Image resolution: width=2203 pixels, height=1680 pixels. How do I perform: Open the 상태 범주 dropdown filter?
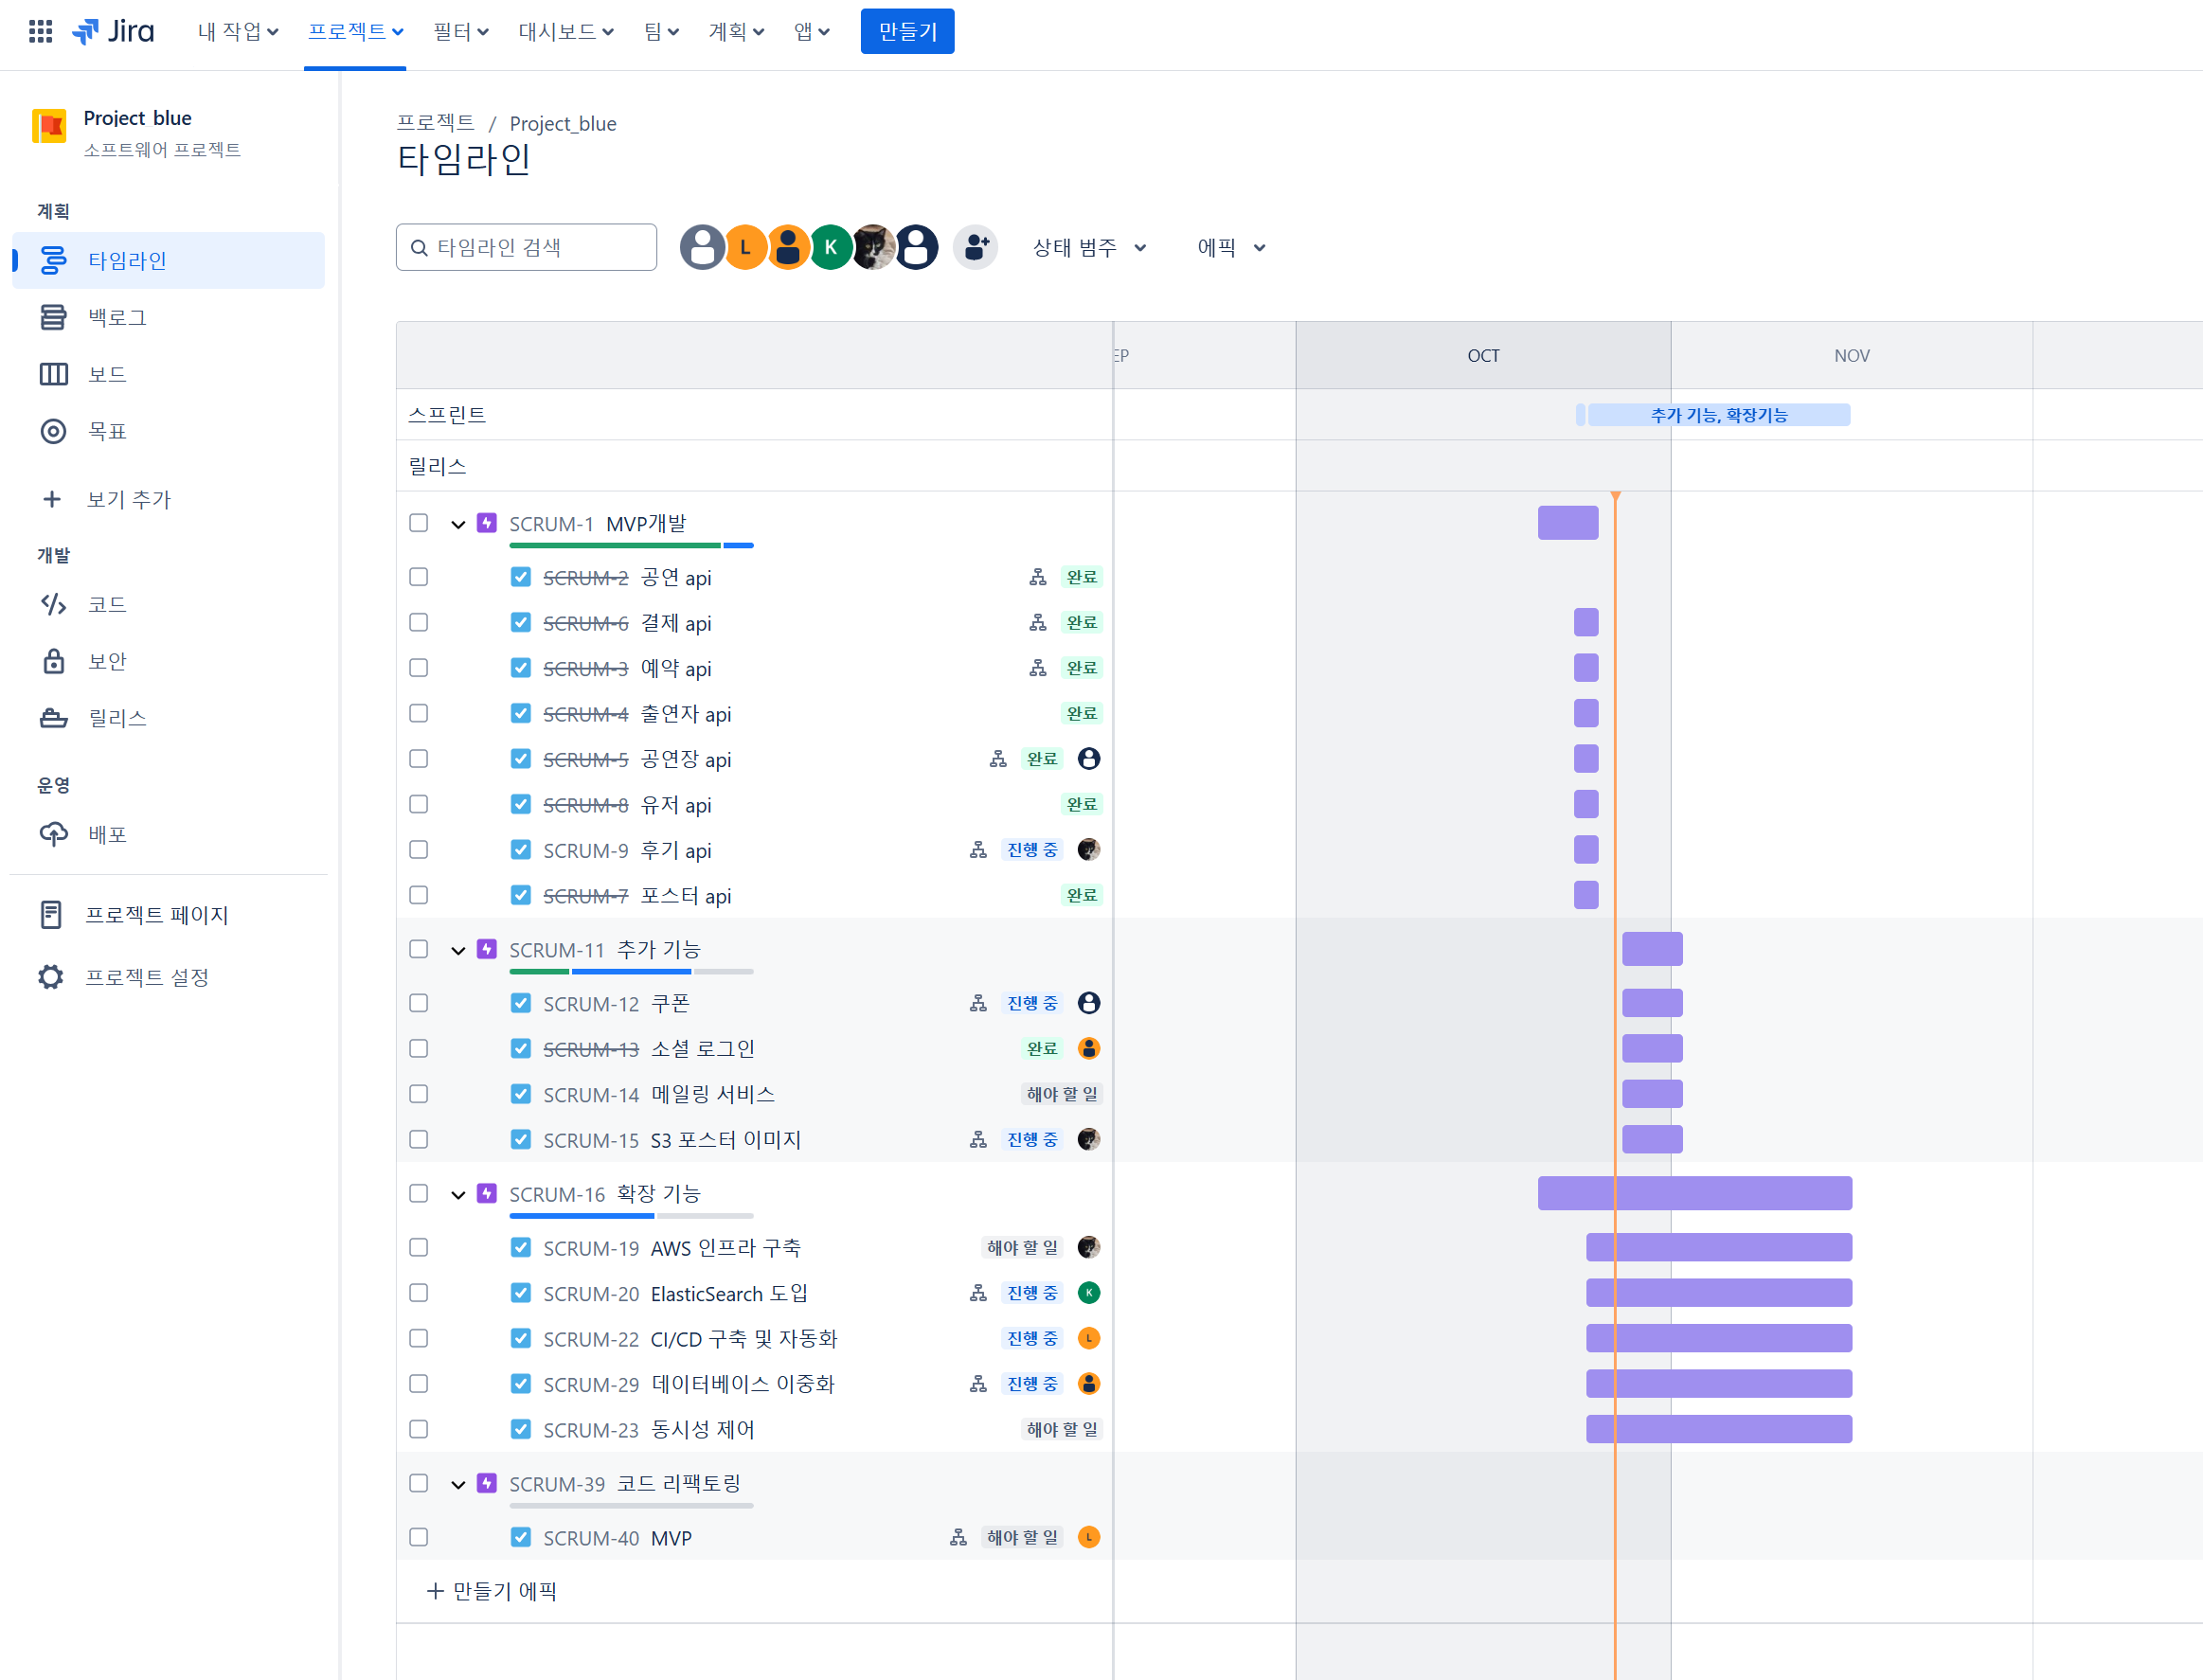tap(1089, 247)
